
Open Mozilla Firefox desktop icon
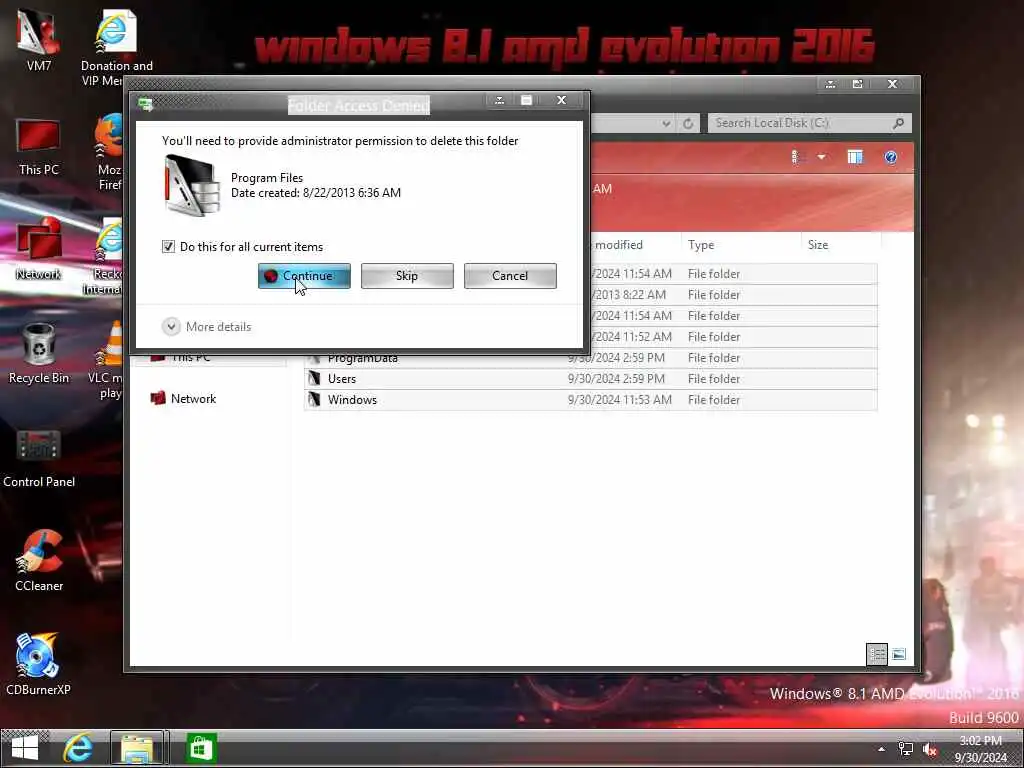pyautogui.click(x=109, y=153)
